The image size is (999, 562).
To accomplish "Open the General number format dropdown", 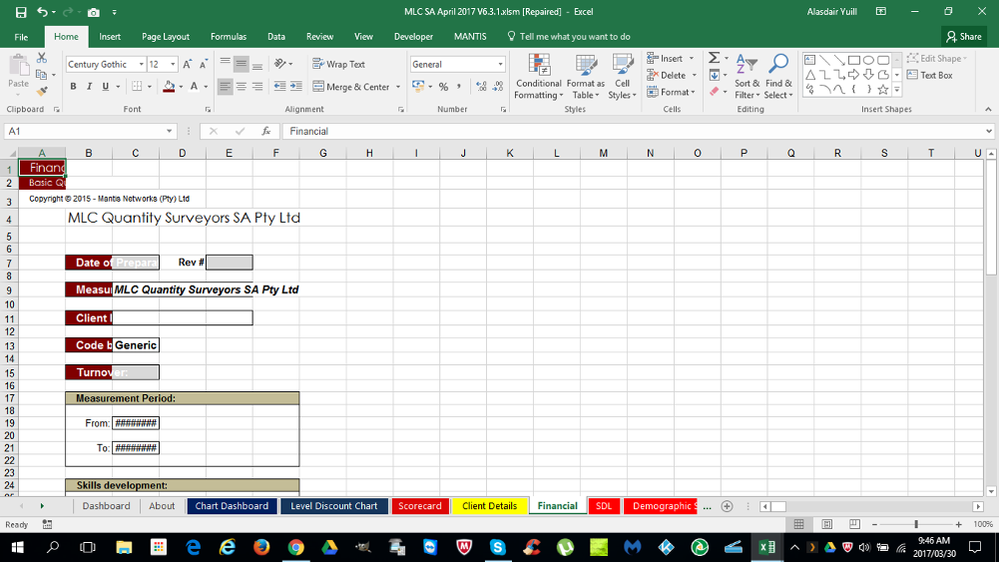I will pyautogui.click(x=500, y=64).
